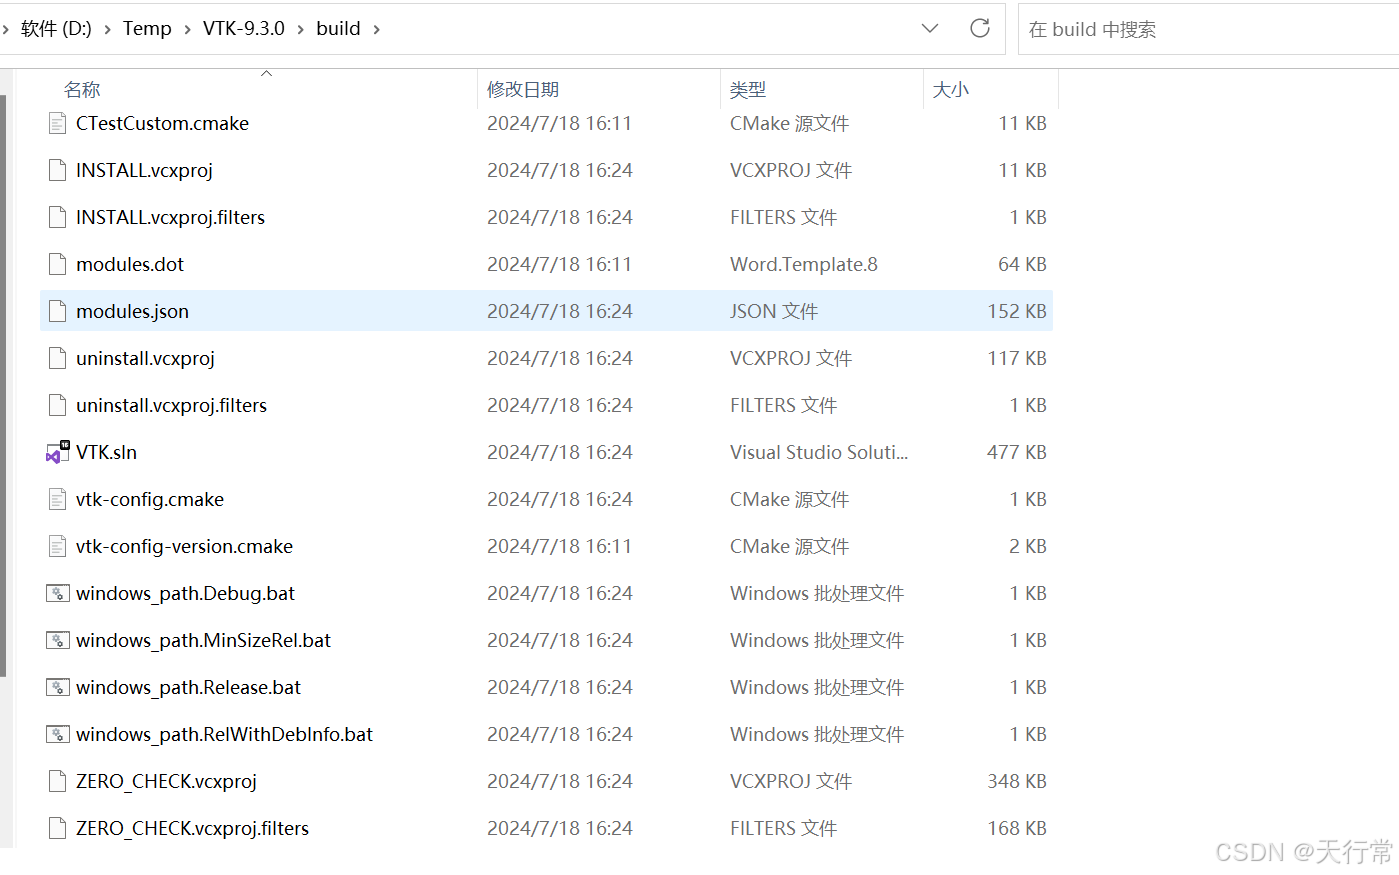This screenshot has width=1399, height=875.
Task: Select the file name modules.dot
Action: [x=130, y=264]
